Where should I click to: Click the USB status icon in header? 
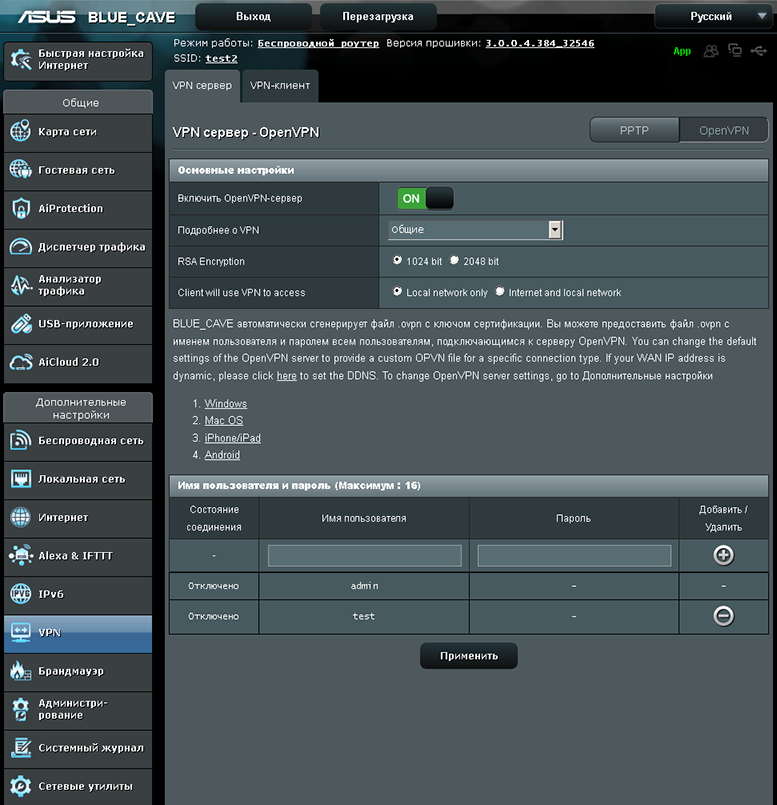coord(759,50)
